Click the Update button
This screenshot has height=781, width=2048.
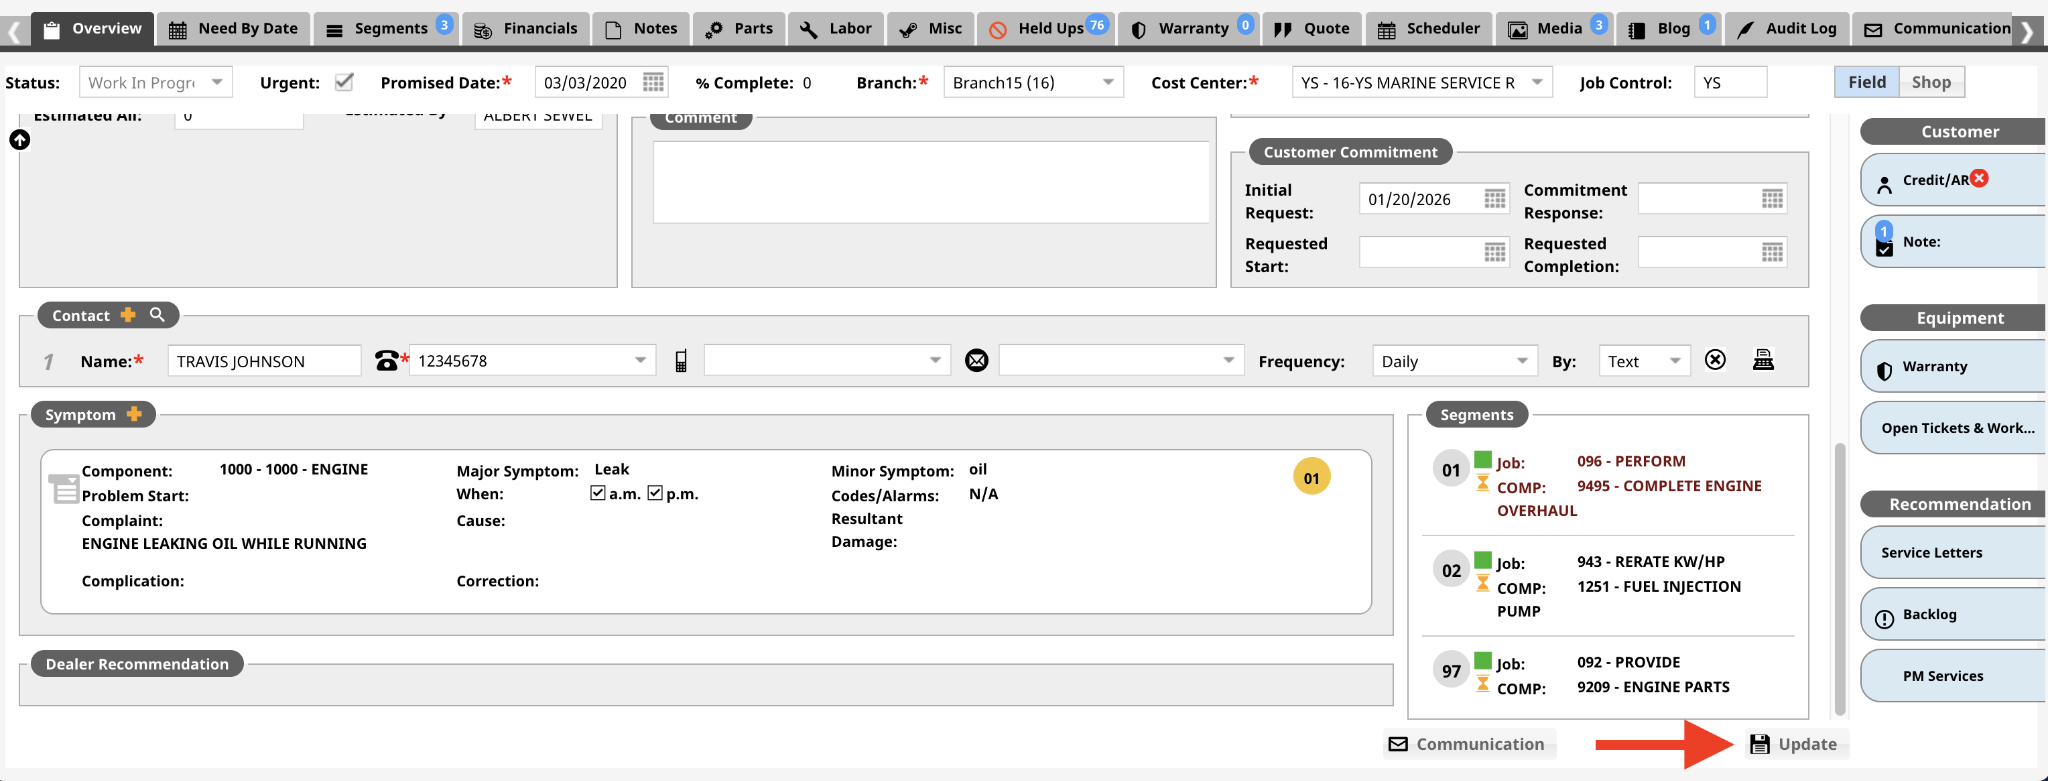(1794, 744)
